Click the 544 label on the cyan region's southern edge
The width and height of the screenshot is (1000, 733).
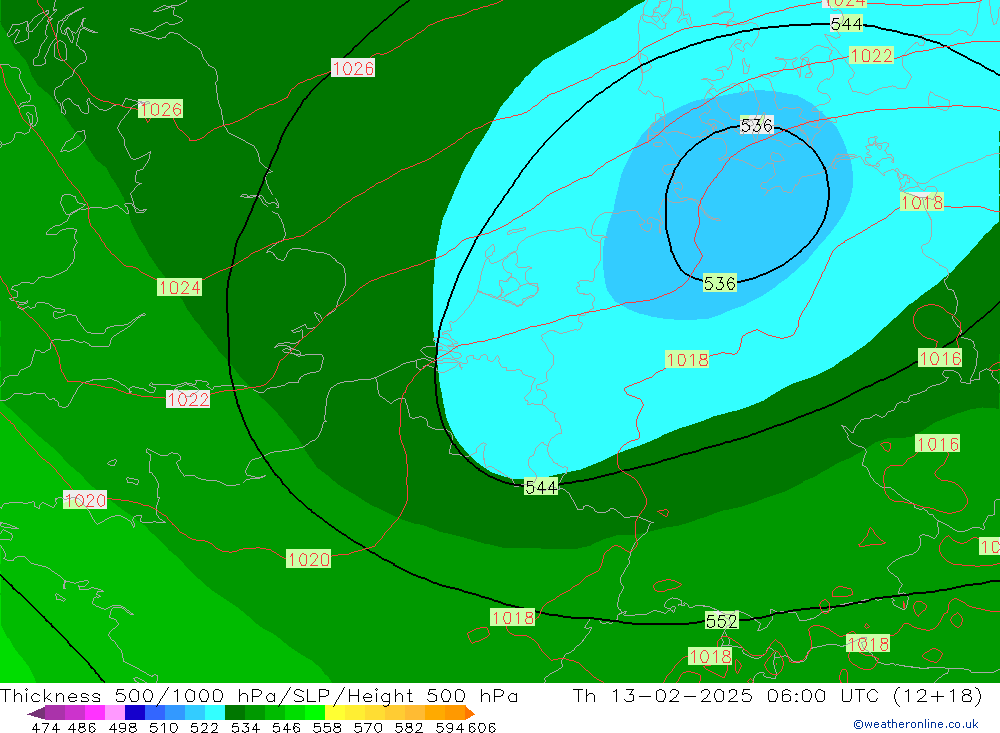(x=541, y=487)
